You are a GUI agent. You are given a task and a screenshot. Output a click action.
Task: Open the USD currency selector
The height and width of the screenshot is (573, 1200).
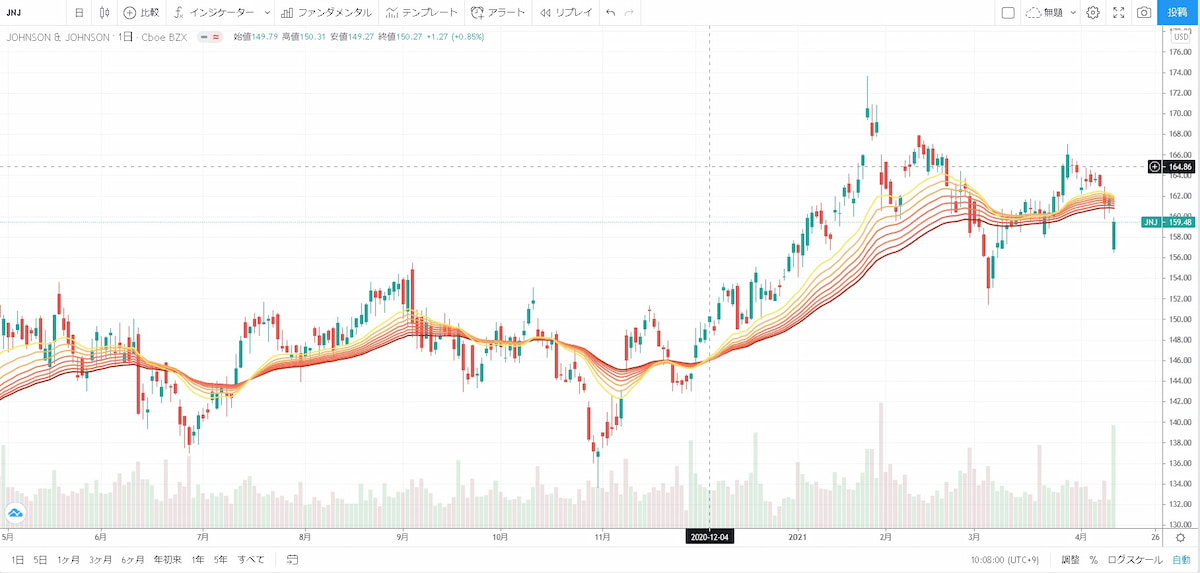tap(1180, 37)
